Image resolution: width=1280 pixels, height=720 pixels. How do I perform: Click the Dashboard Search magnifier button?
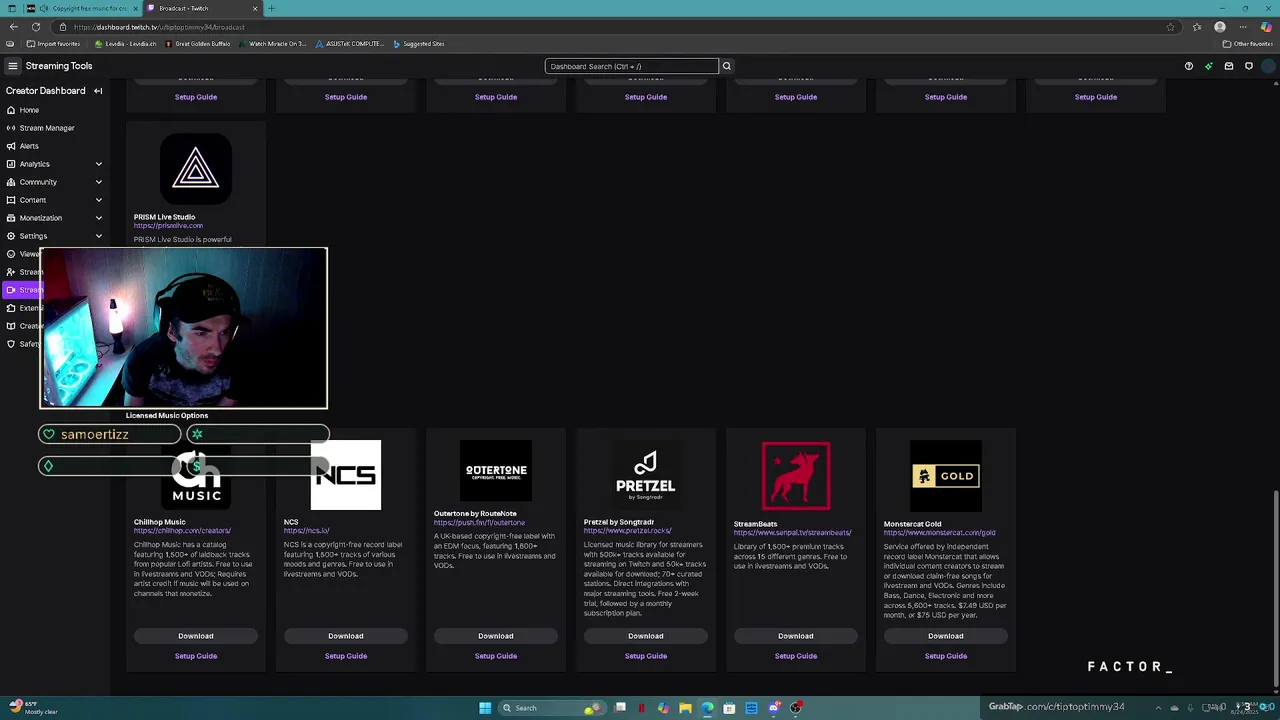click(x=727, y=66)
